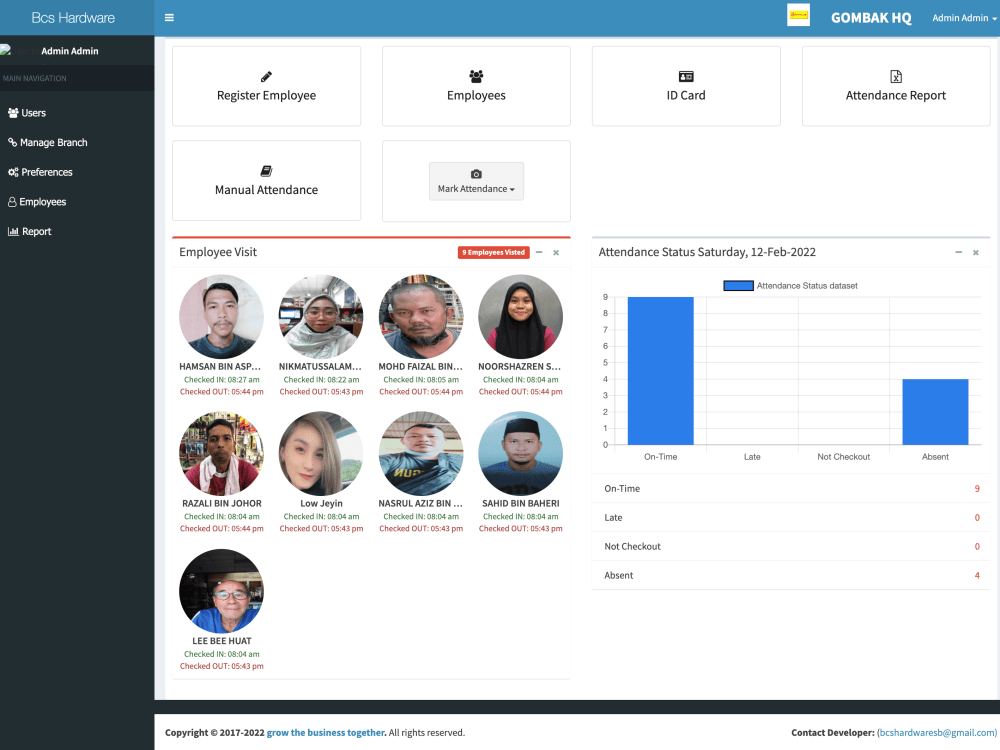This screenshot has width=1000, height=750.
Task: Click the On-Time bar in chart
Action: [x=660, y=371]
